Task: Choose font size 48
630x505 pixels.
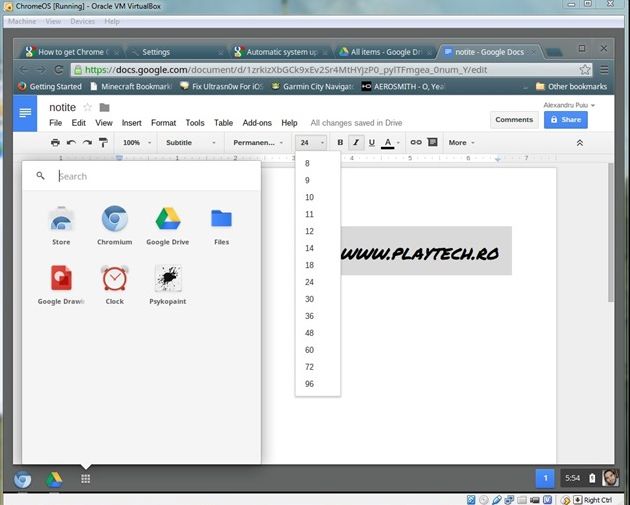Action: pyautogui.click(x=318, y=333)
